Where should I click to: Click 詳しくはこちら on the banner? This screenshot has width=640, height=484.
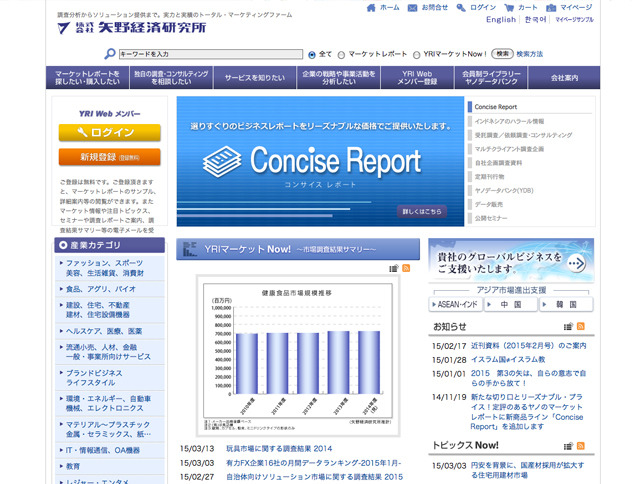[x=422, y=211]
